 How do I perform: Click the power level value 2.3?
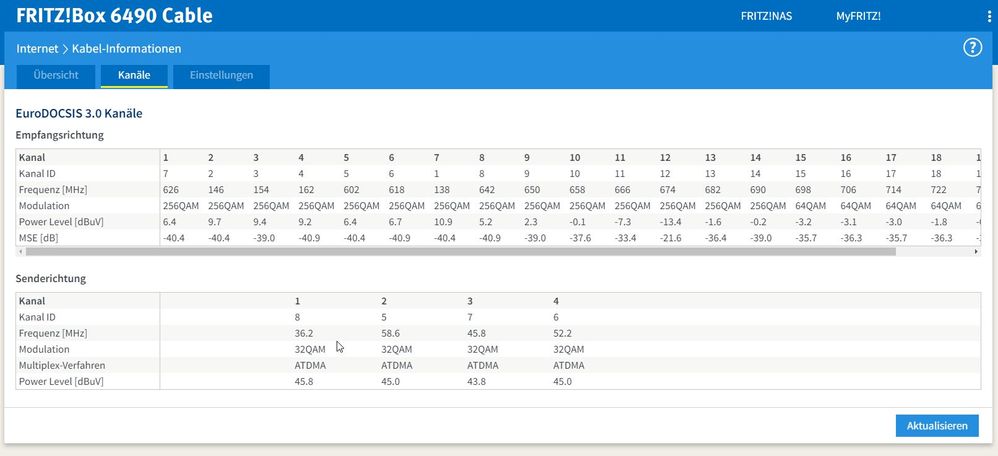click(x=531, y=222)
